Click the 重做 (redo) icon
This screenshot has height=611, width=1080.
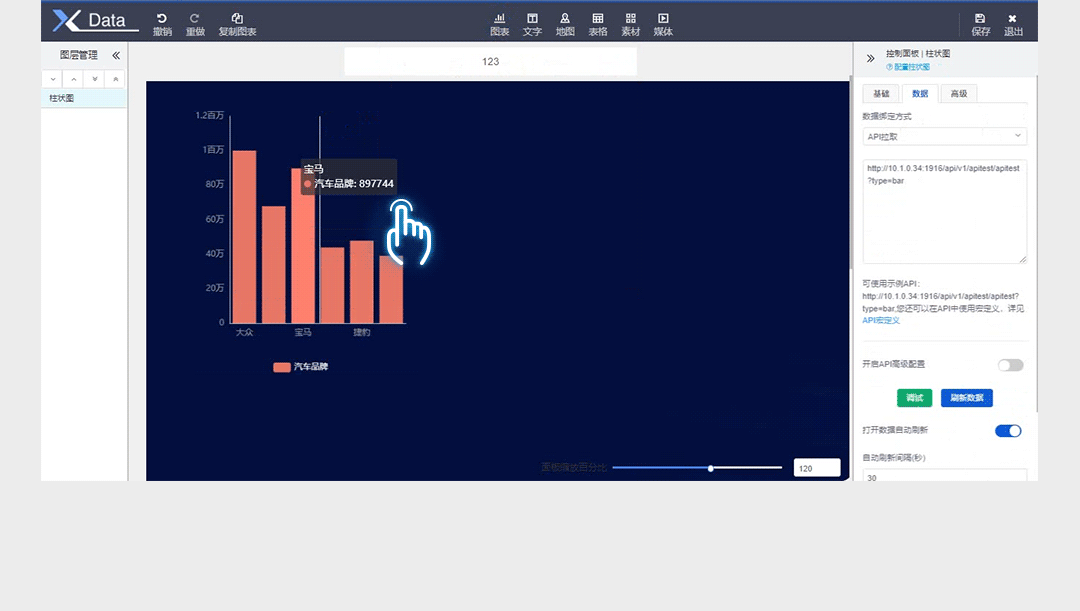195,19
